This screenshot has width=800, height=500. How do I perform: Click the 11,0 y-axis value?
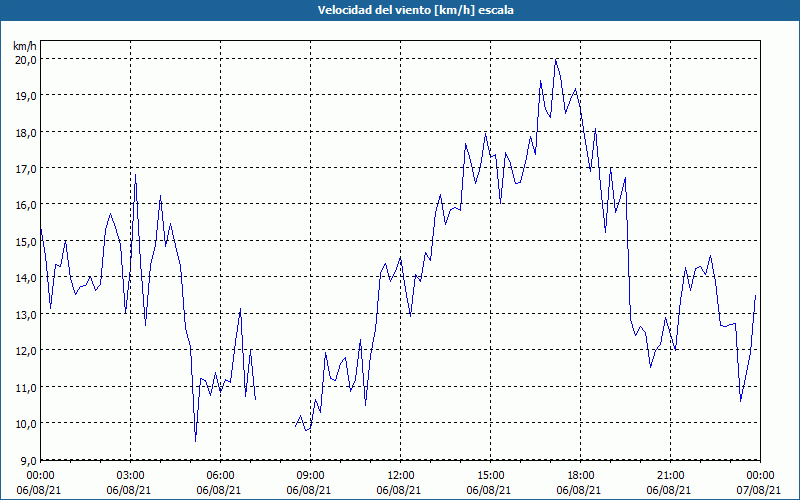tap(26, 387)
